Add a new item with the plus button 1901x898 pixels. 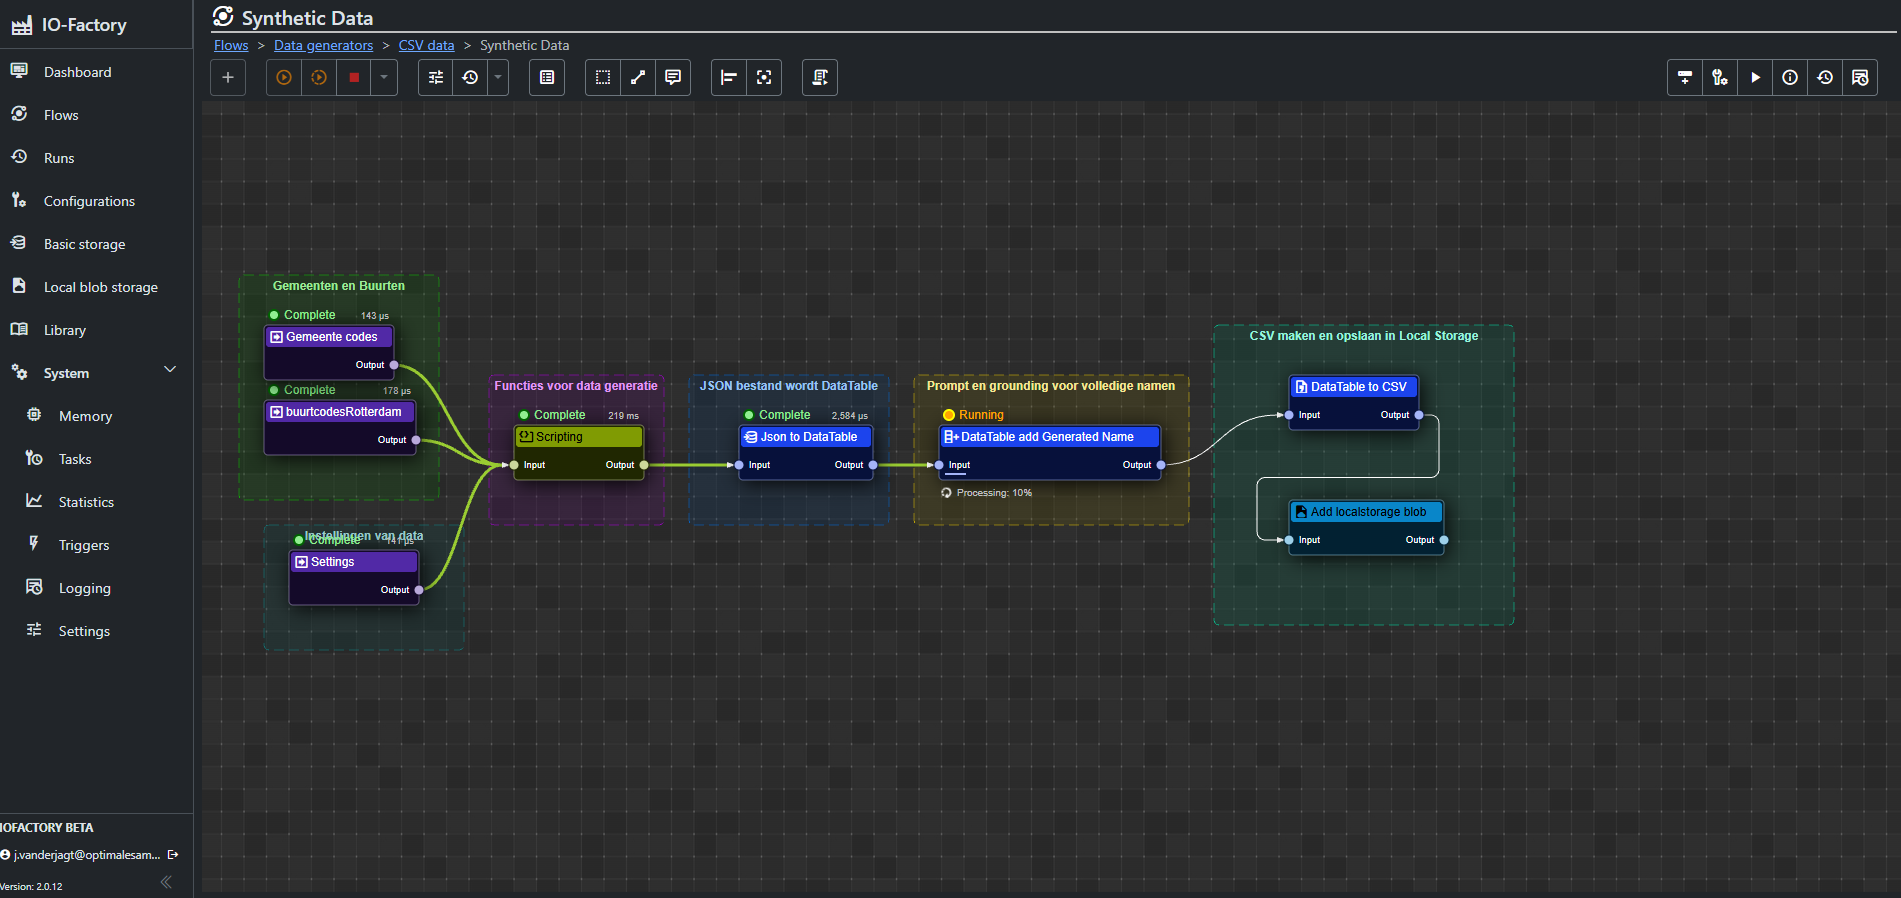click(x=228, y=77)
